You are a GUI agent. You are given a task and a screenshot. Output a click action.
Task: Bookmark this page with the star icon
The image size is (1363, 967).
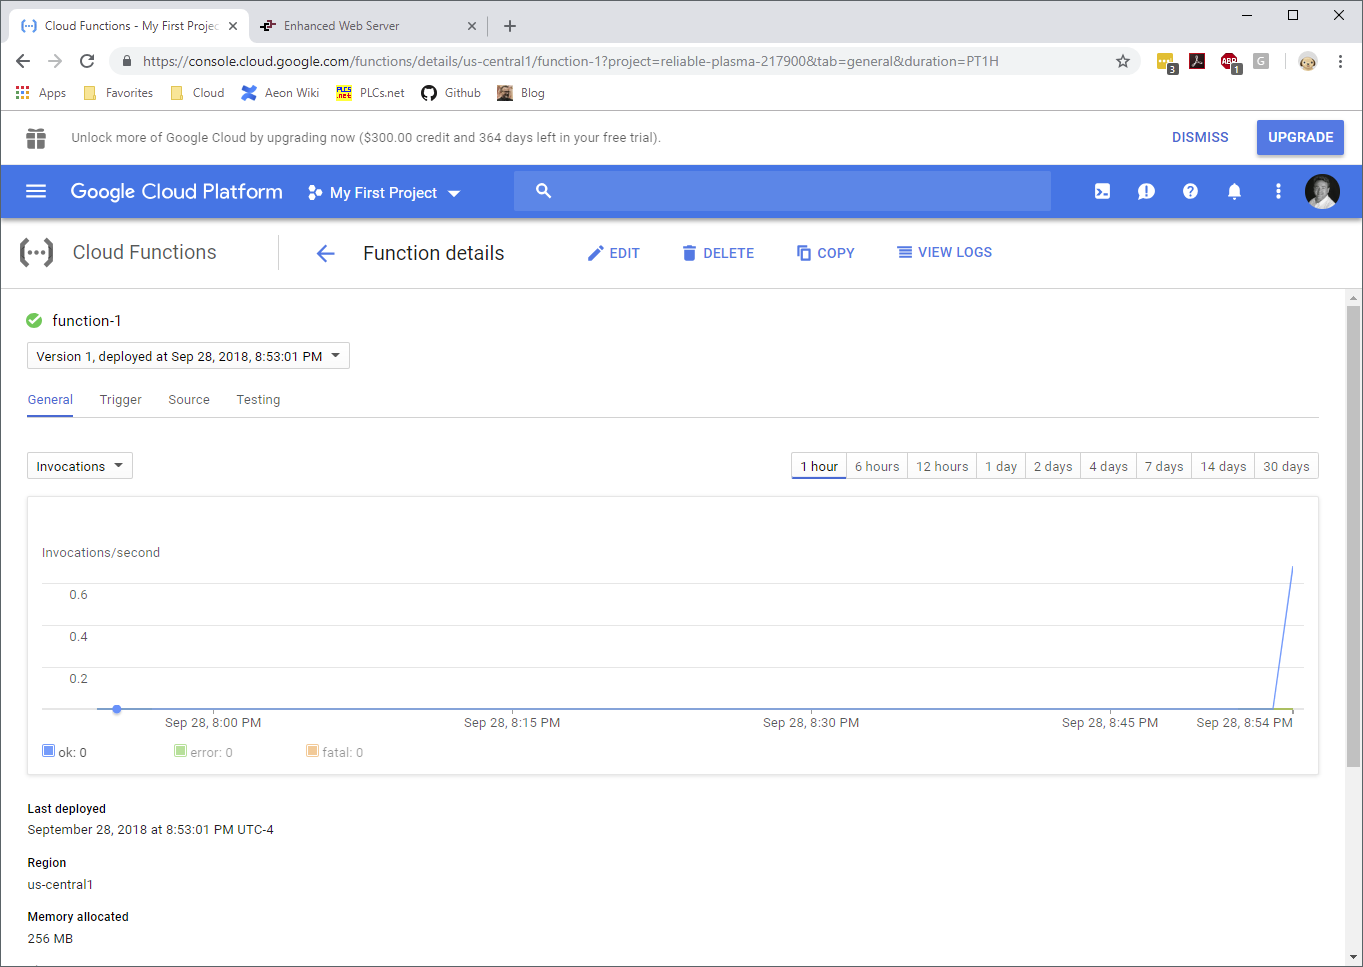pos(1123,61)
